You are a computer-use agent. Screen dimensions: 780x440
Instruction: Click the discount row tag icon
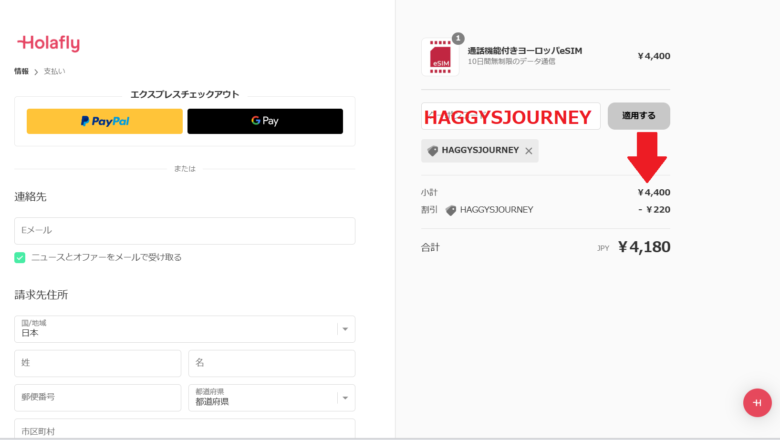[451, 210]
